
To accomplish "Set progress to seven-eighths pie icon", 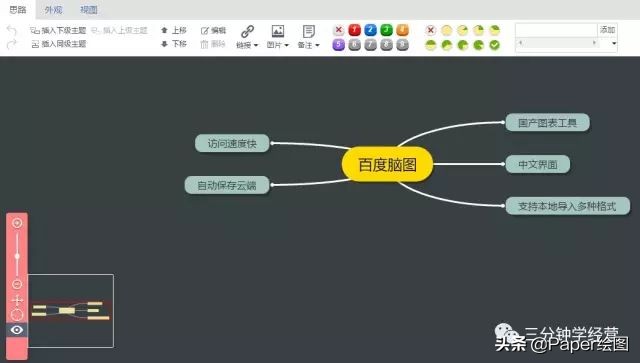I will point(478,45).
